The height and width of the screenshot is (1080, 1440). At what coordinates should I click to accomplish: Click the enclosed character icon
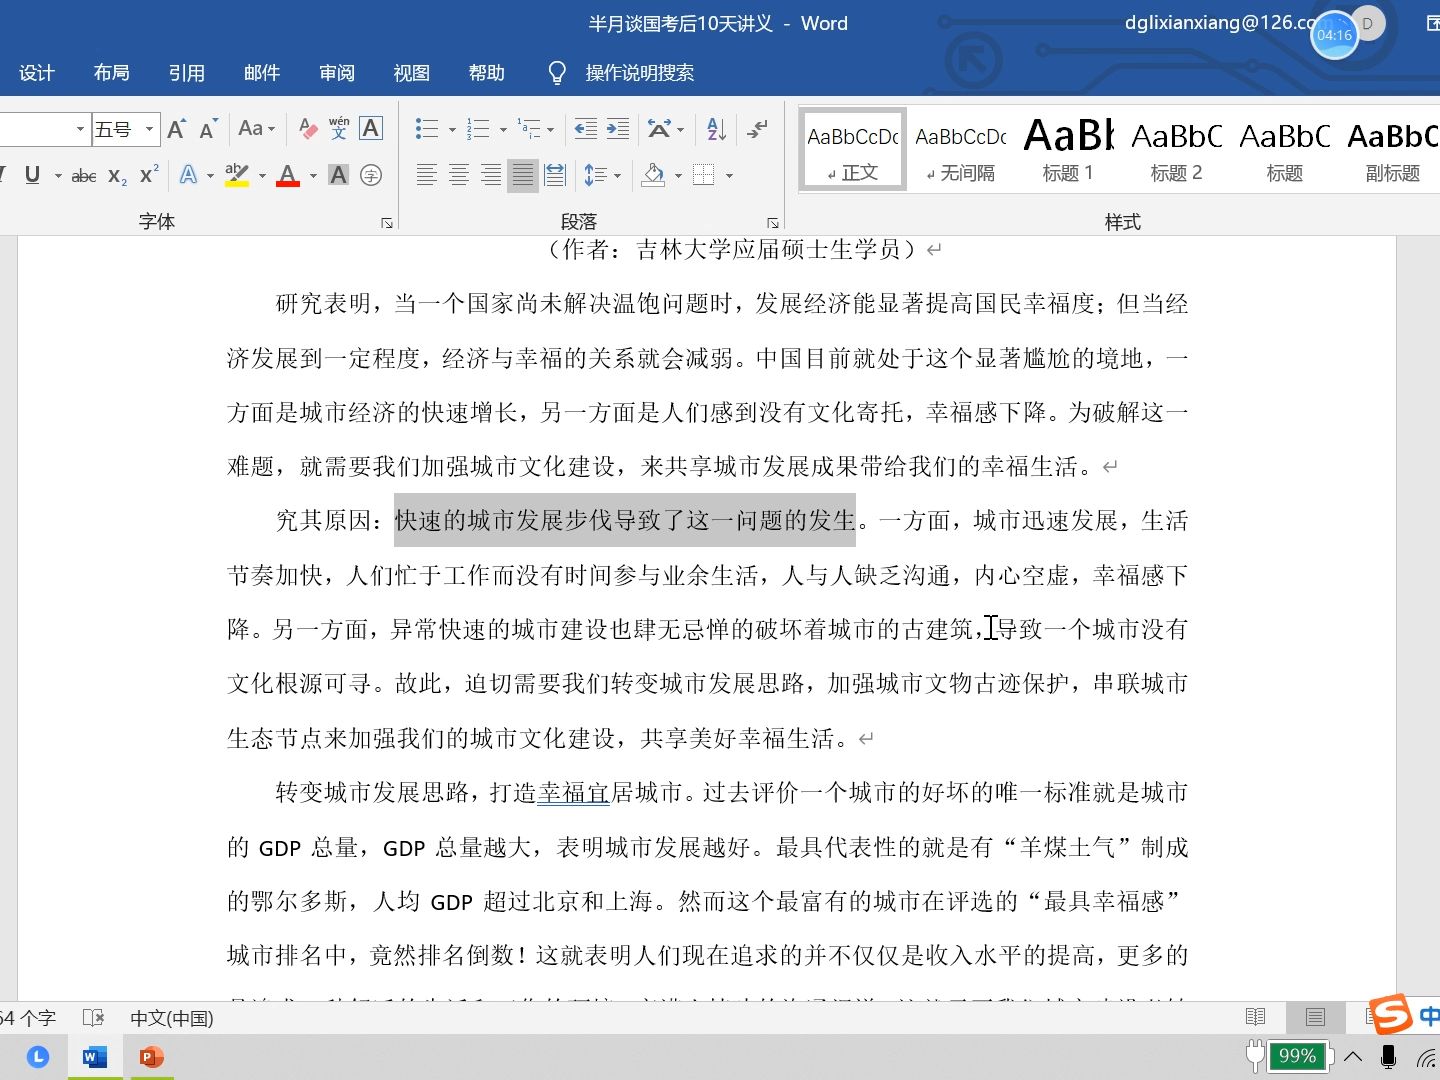coord(371,176)
